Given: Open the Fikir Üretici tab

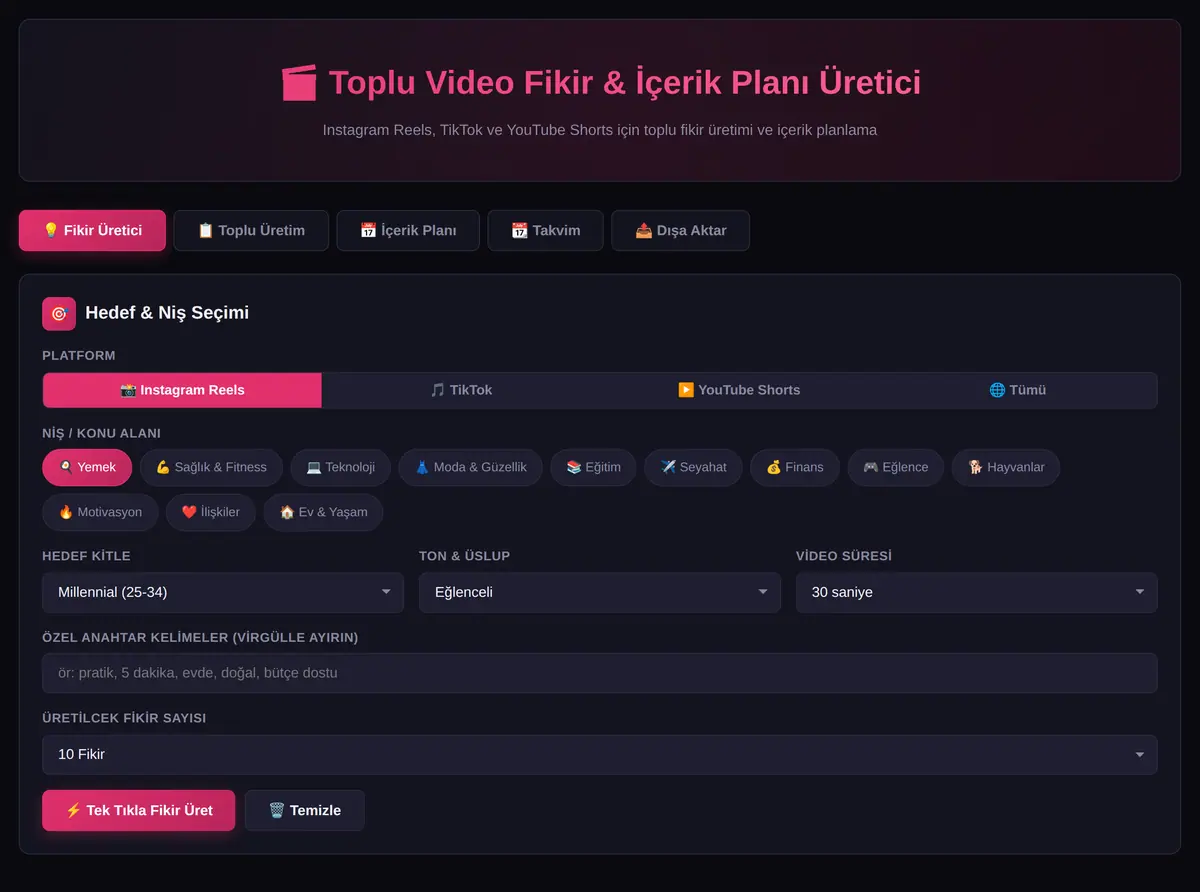Looking at the screenshot, I should [x=92, y=230].
